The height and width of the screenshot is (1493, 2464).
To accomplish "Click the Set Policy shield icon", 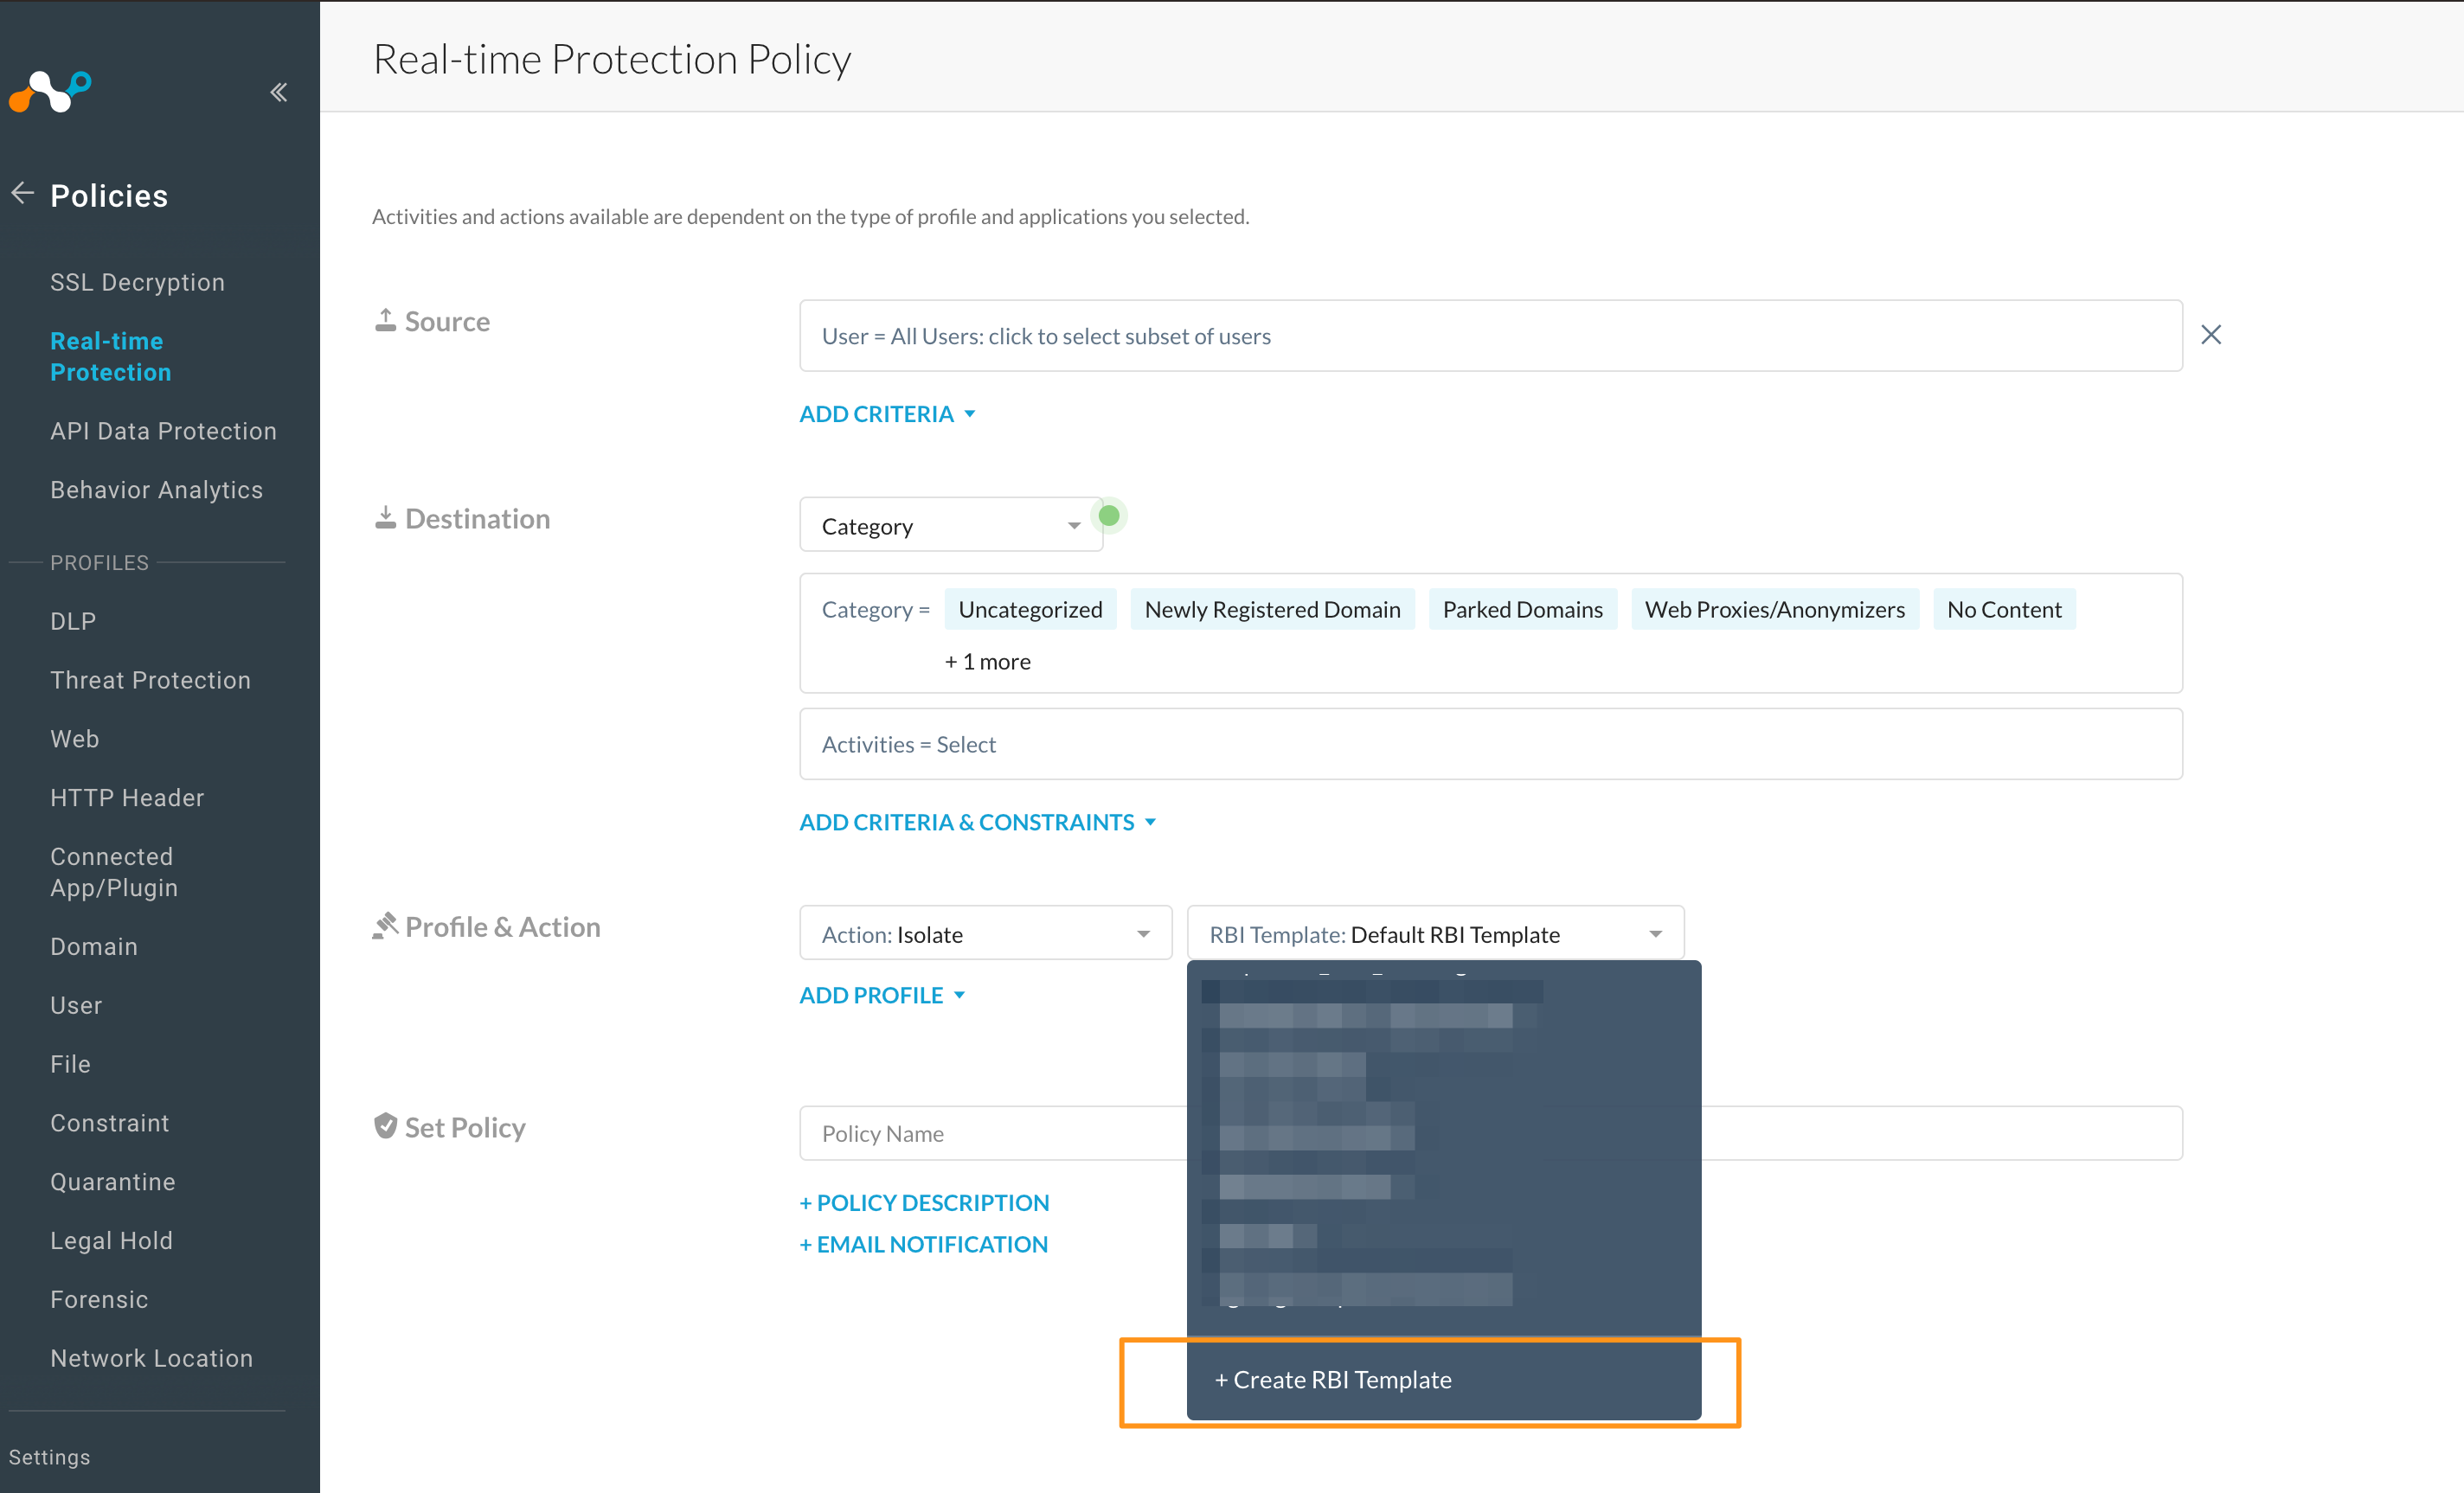I will click(385, 1126).
